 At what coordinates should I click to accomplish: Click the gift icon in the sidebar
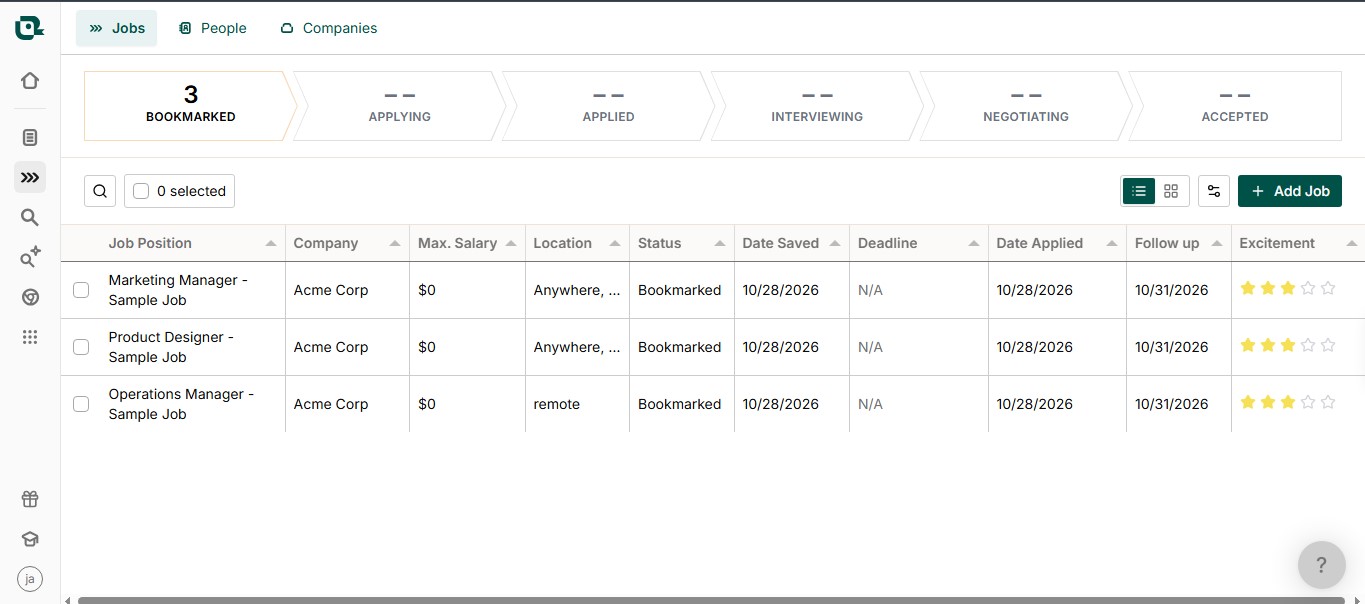pos(30,499)
